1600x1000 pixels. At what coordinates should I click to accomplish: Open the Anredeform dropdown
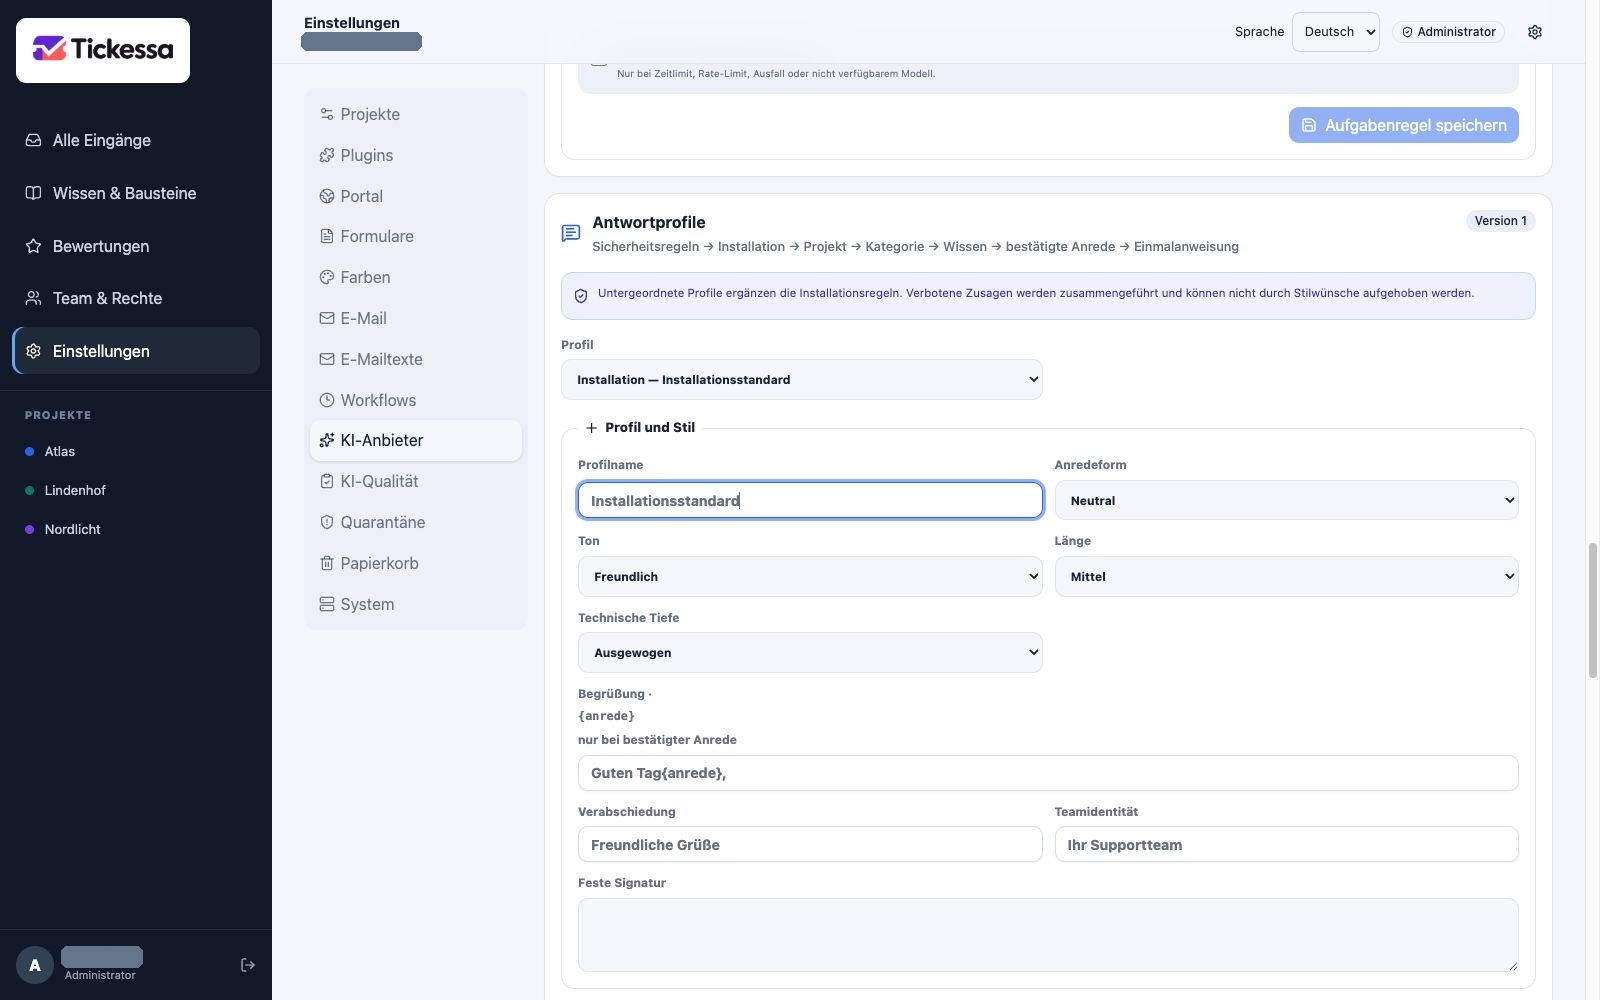coord(1286,500)
